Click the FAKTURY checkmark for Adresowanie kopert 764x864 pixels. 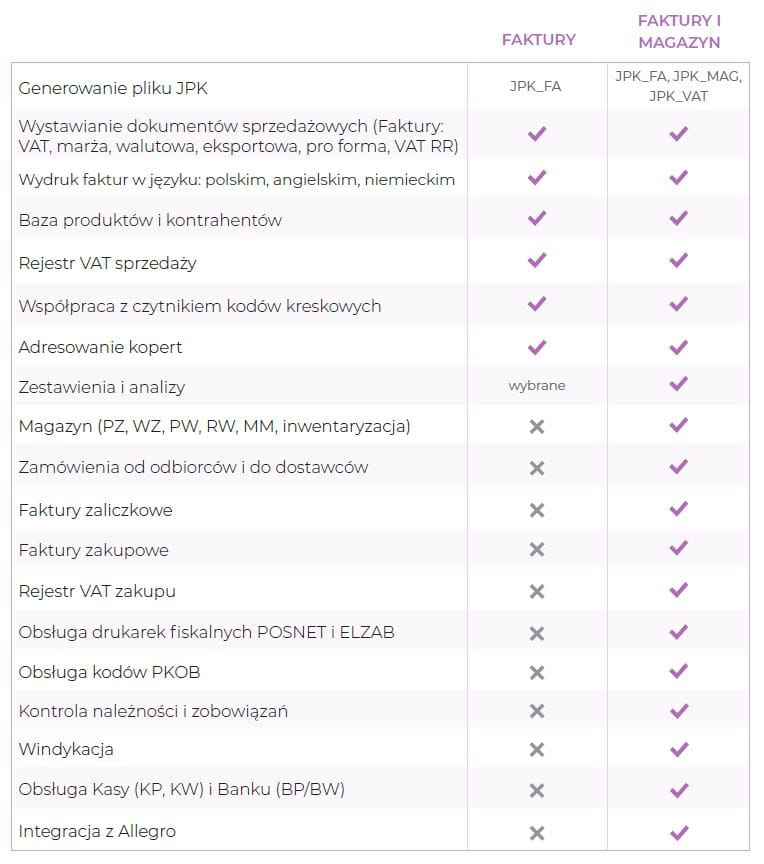pyautogui.click(x=537, y=347)
